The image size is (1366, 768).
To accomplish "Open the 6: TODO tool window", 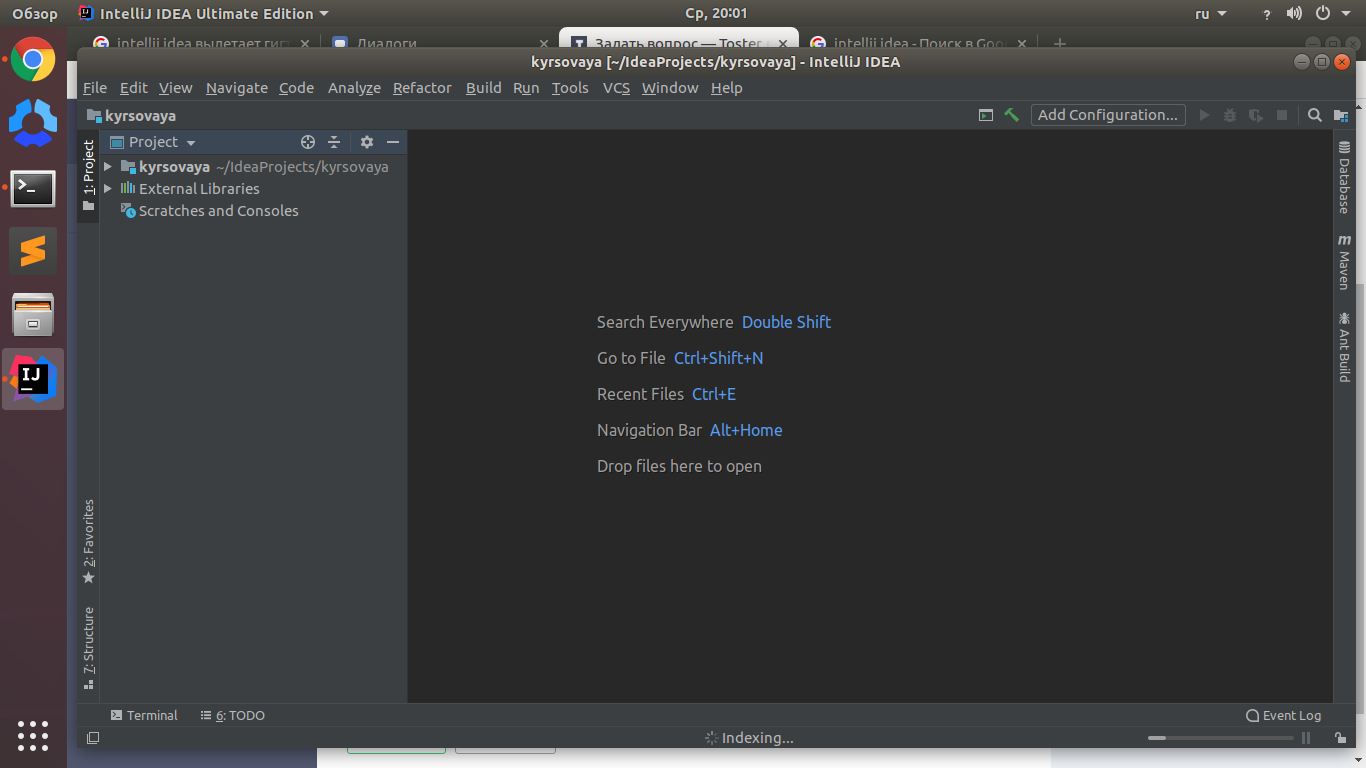I will coord(233,715).
